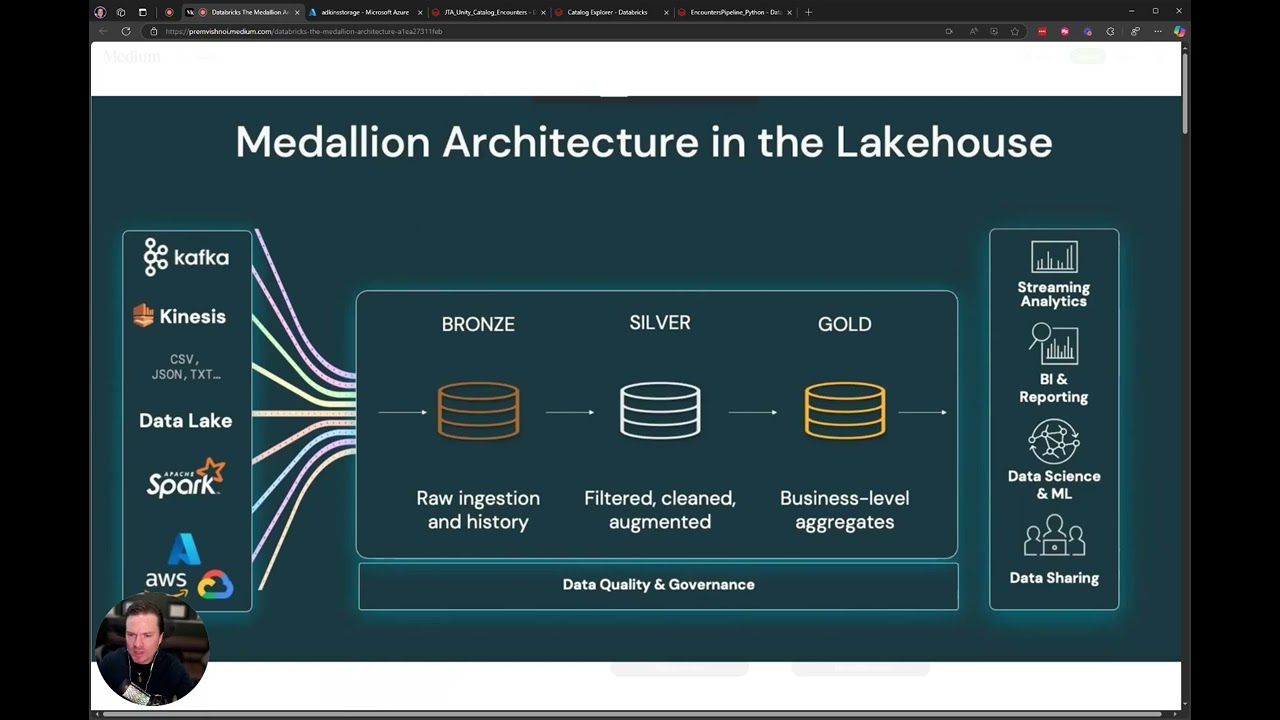Image resolution: width=1280 pixels, height=720 pixels.
Task: Close the JTA_Unity_Catalog_Encounters tab
Action: point(543,12)
